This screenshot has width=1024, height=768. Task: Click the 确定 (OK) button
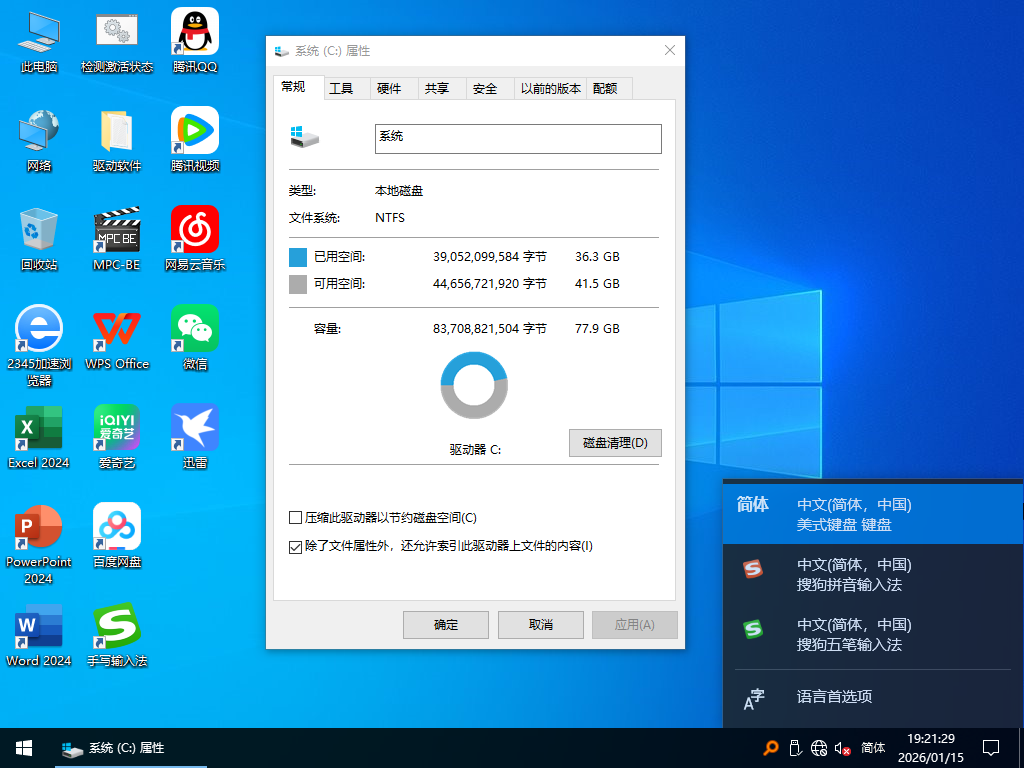coord(446,625)
